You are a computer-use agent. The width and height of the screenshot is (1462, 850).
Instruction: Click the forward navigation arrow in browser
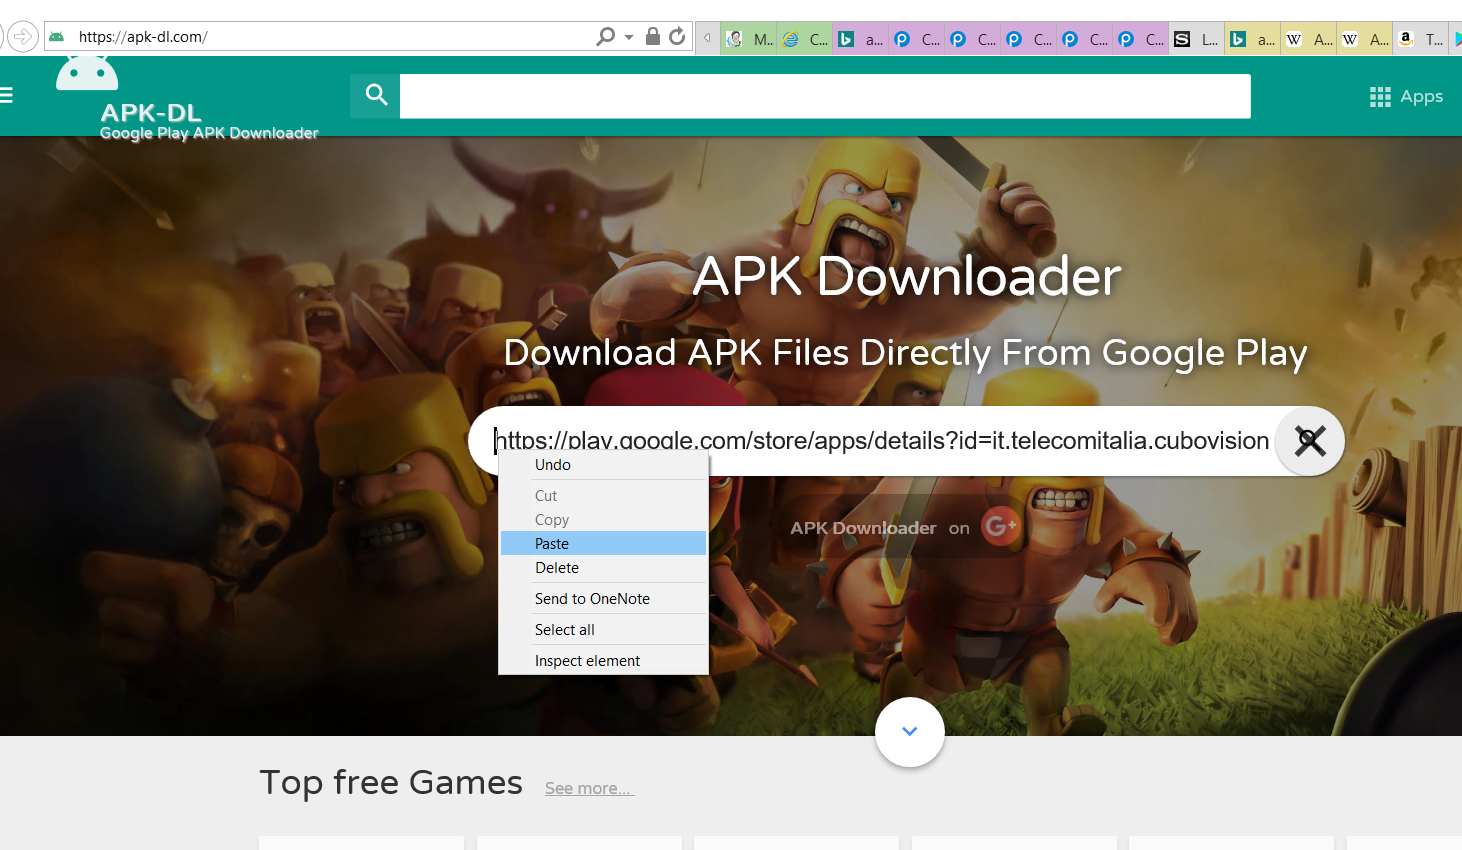(x=23, y=37)
